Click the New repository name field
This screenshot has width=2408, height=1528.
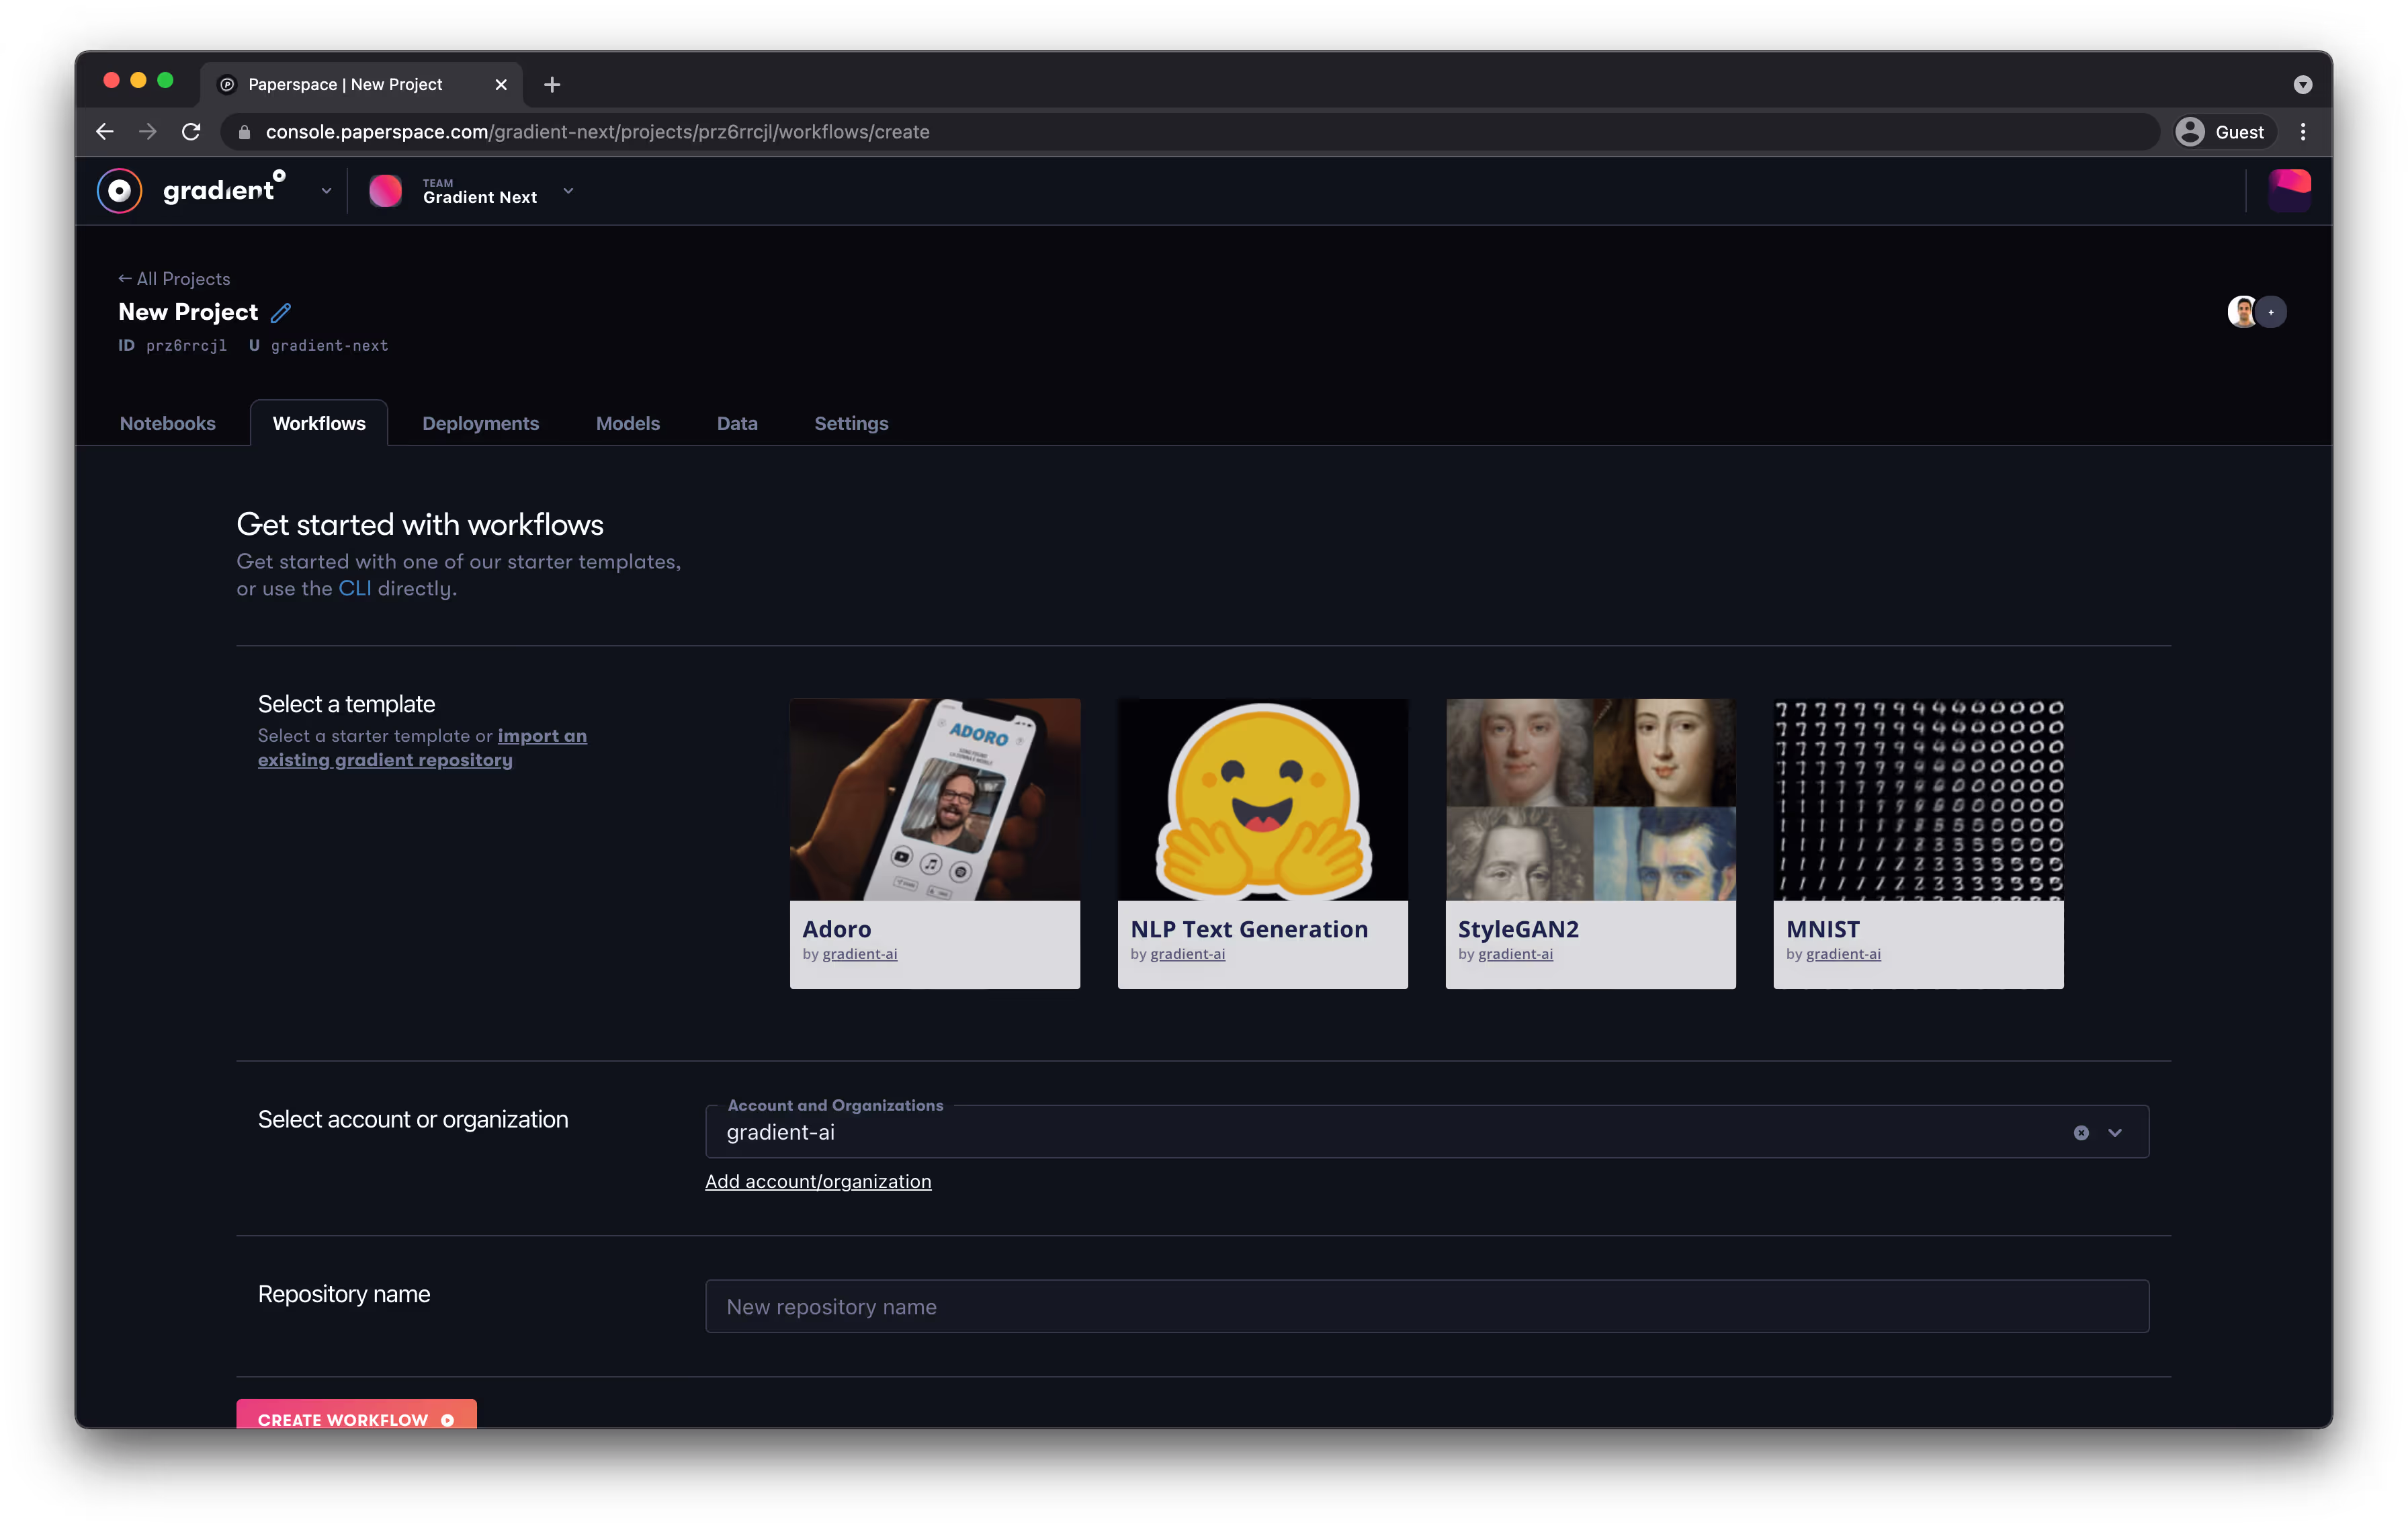pyautogui.click(x=1426, y=1306)
